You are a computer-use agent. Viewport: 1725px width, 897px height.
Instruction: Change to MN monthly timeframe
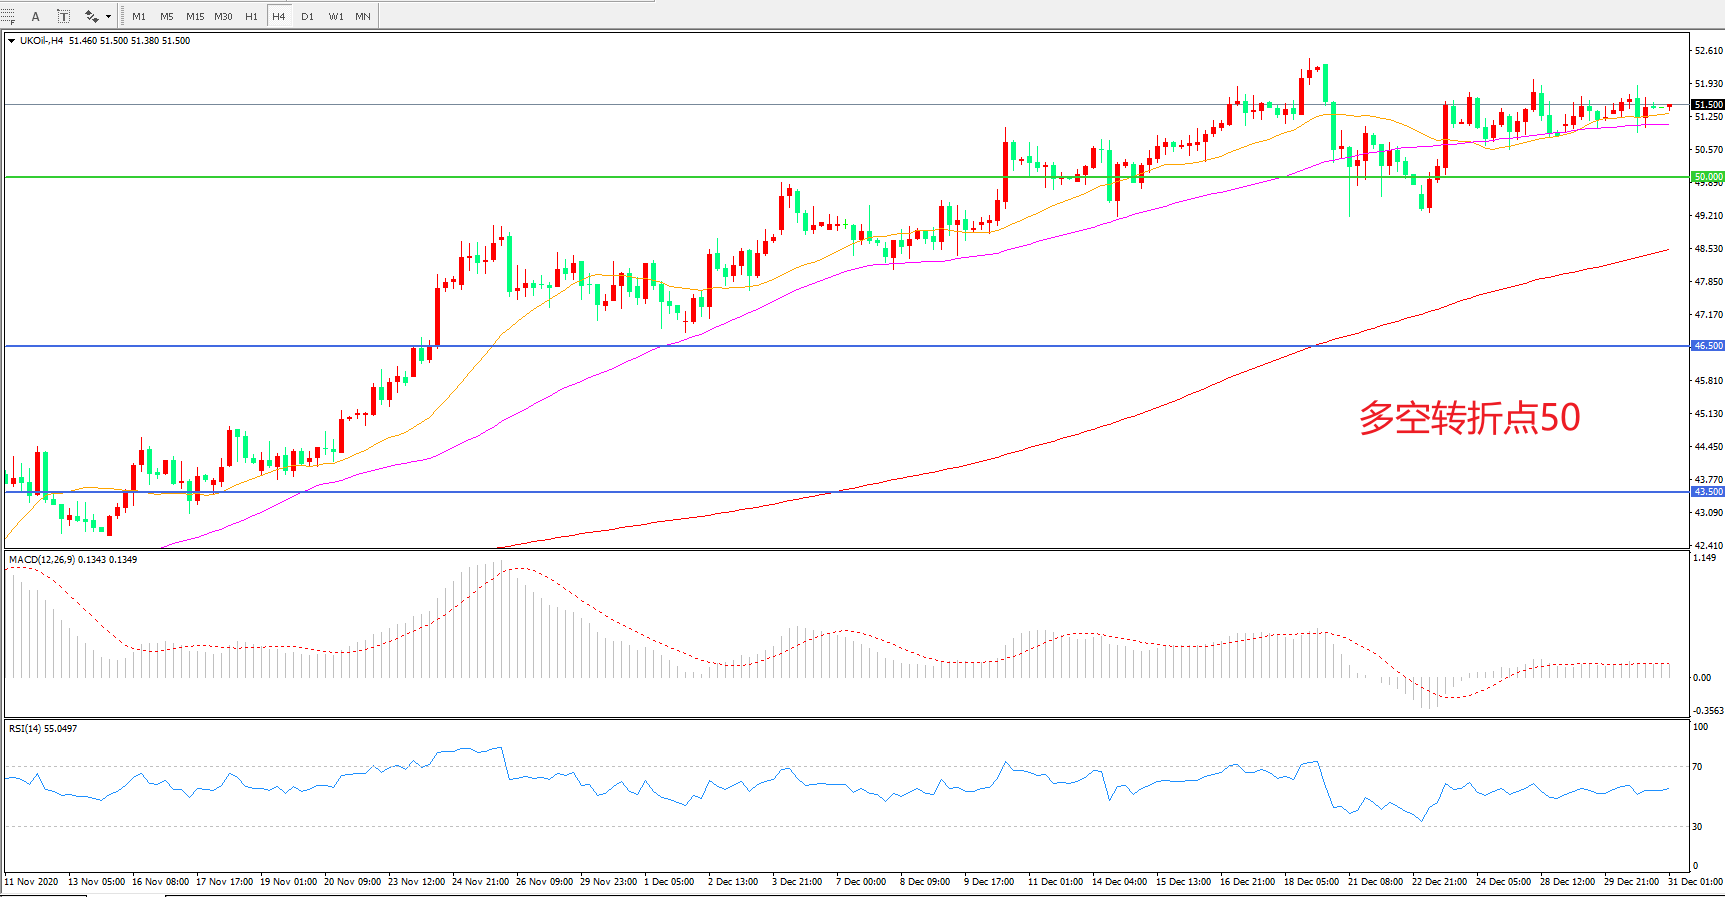pyautogui.click(x=363, y=16)
